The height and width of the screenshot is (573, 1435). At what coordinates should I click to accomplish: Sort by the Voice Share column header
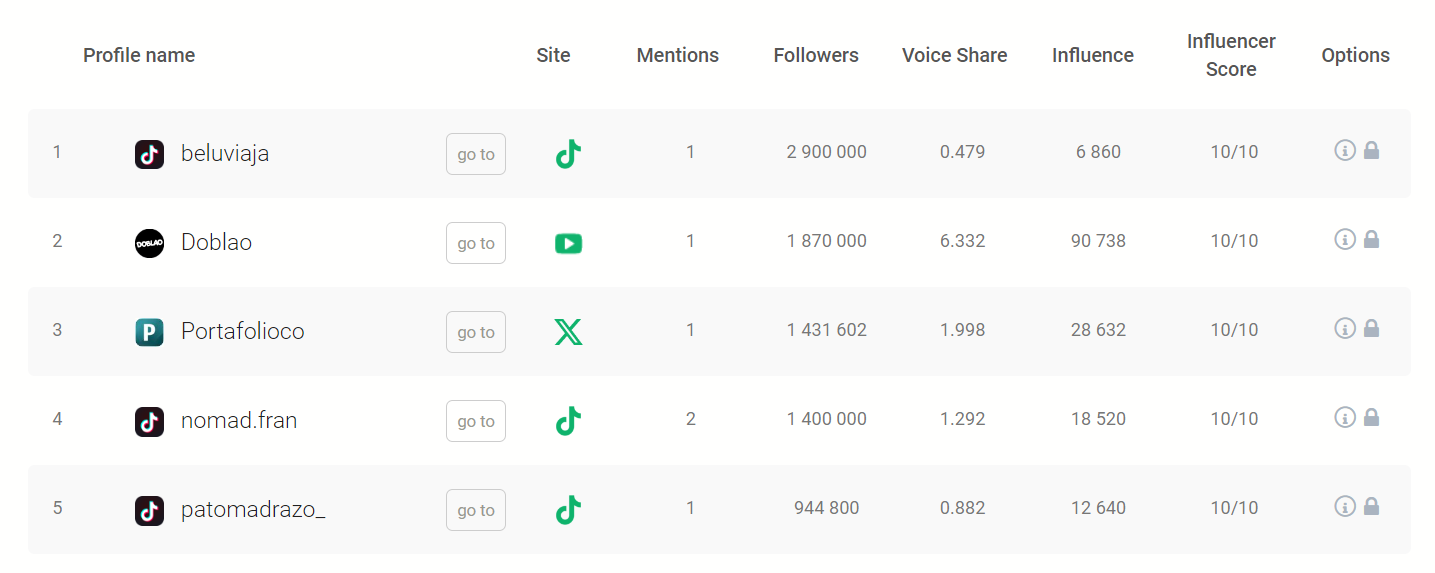point(955,55)
